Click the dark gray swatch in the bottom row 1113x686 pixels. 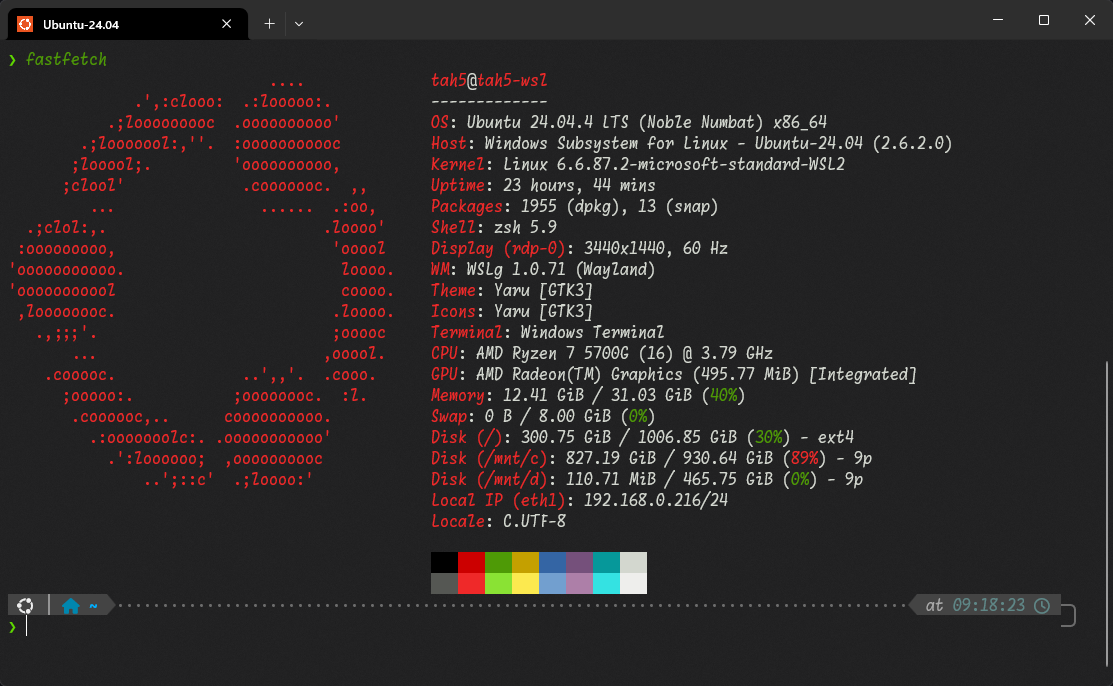pos(444,583)
